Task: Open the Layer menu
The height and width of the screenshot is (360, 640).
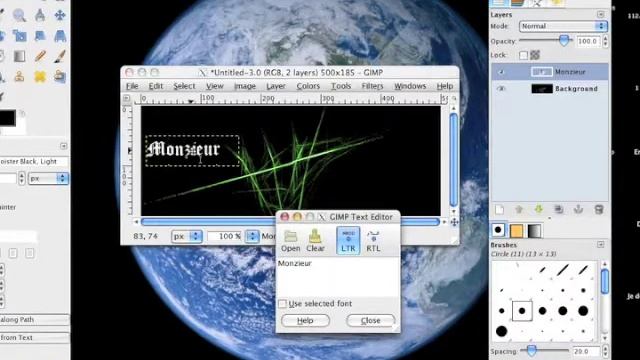Action: (276, 86)
